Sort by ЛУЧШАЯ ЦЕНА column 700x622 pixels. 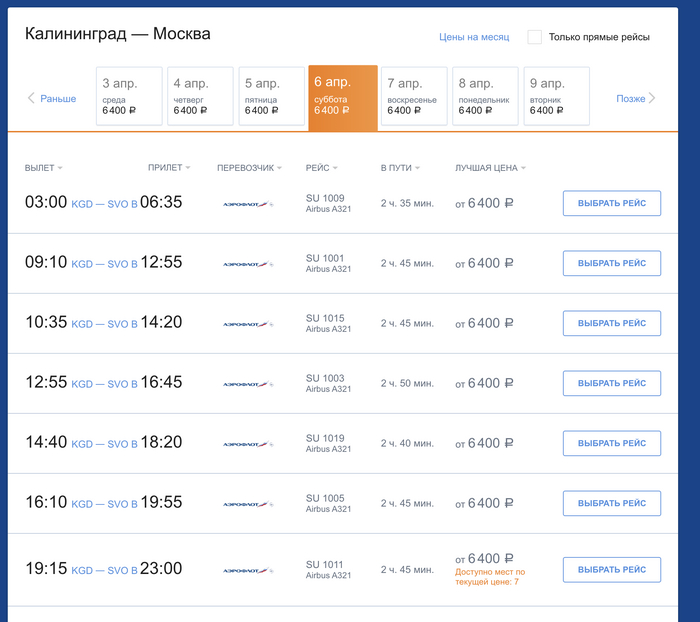[x=489, y=168]
